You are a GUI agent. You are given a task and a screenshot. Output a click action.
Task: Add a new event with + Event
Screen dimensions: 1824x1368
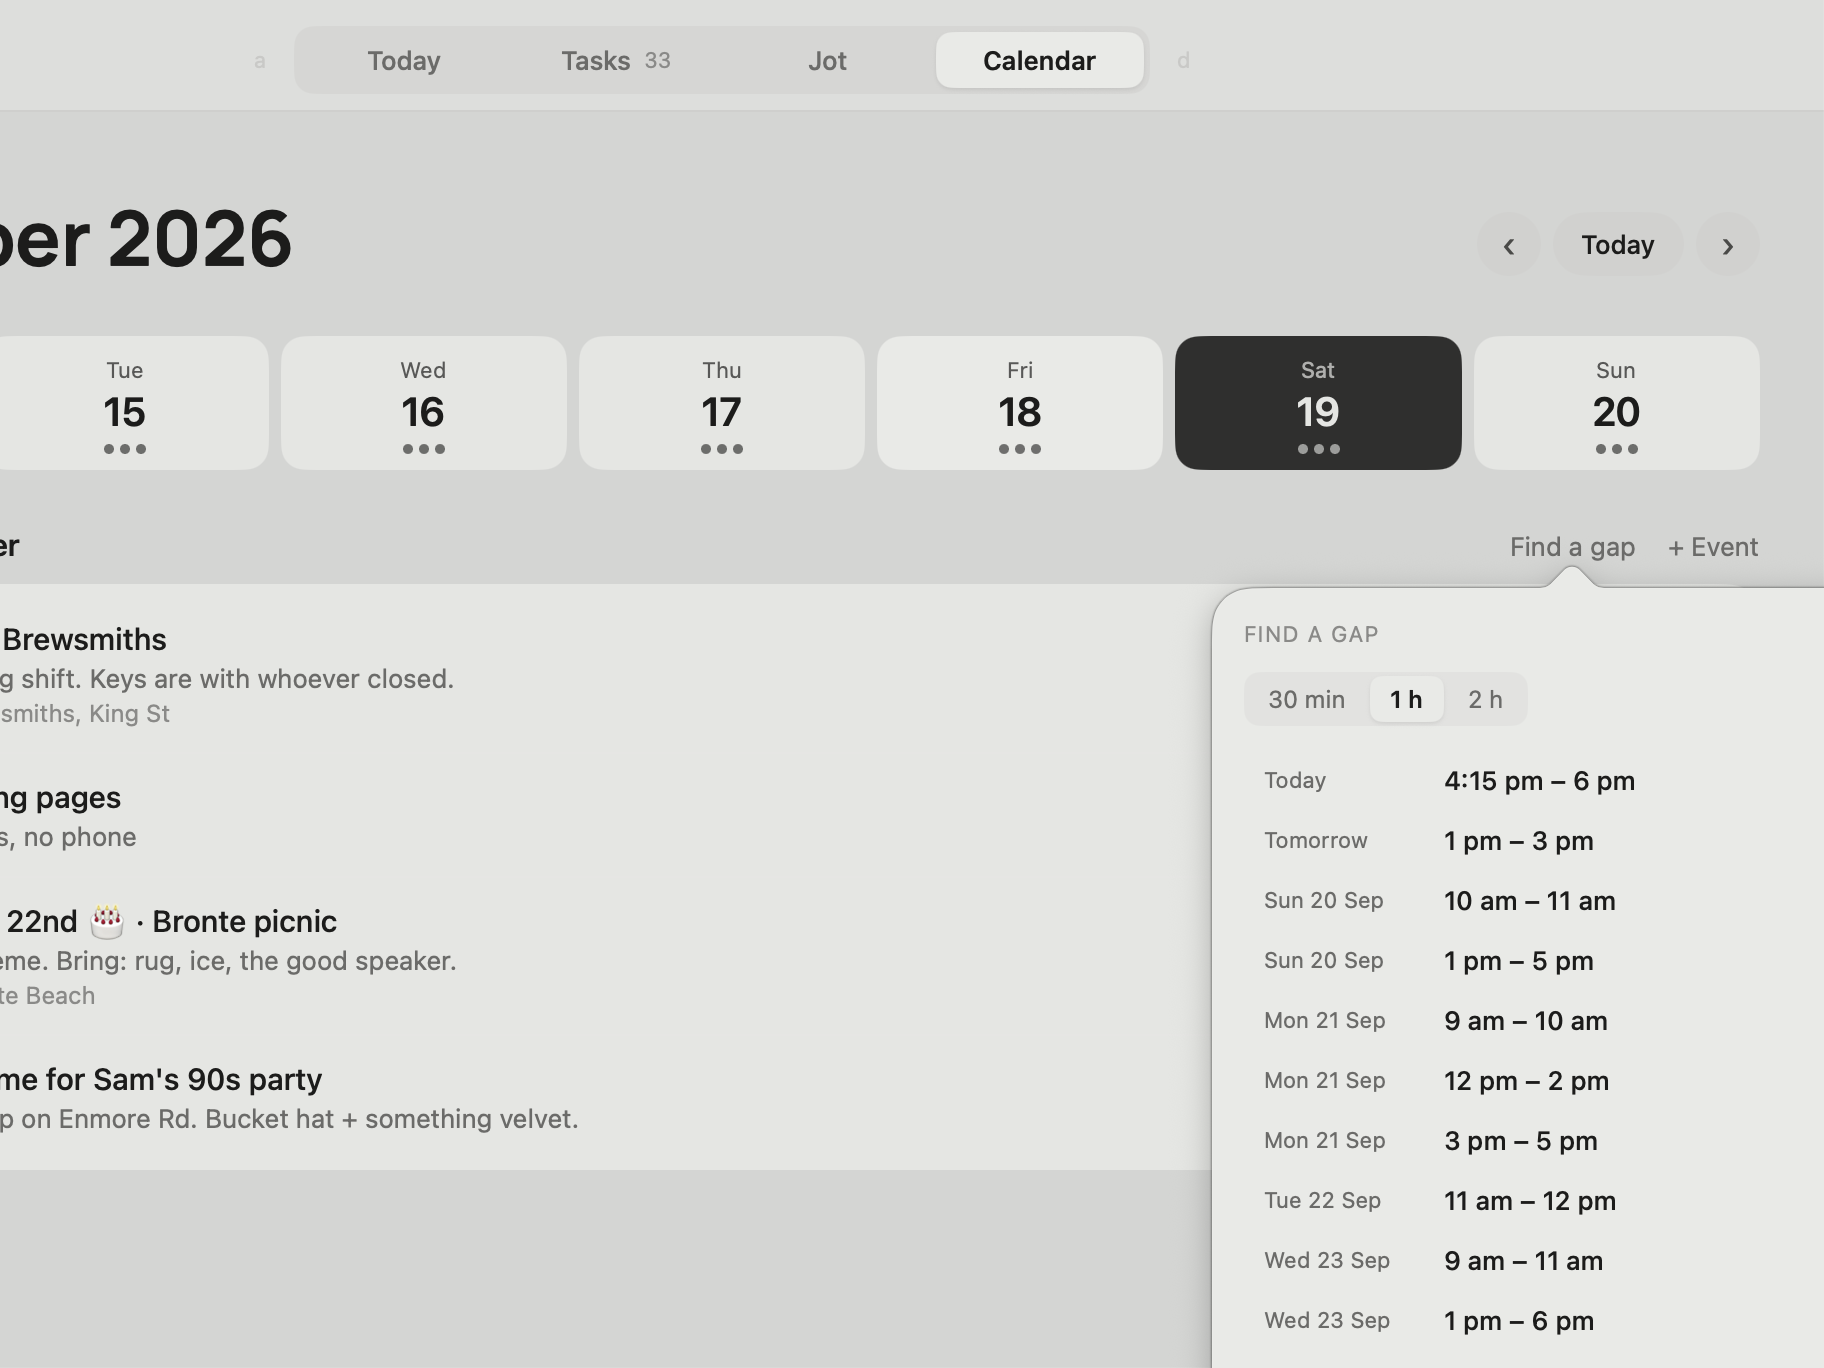click(x=1712, y=547)
